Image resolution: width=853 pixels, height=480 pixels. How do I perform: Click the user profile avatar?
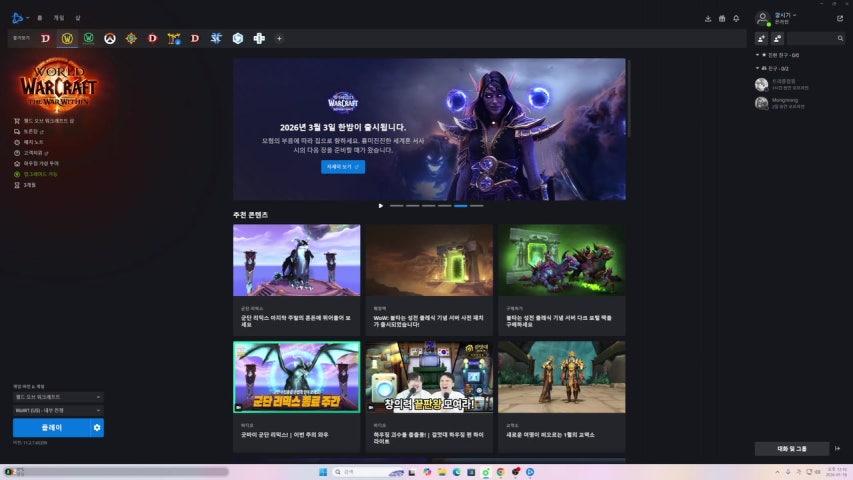point(763,19)
